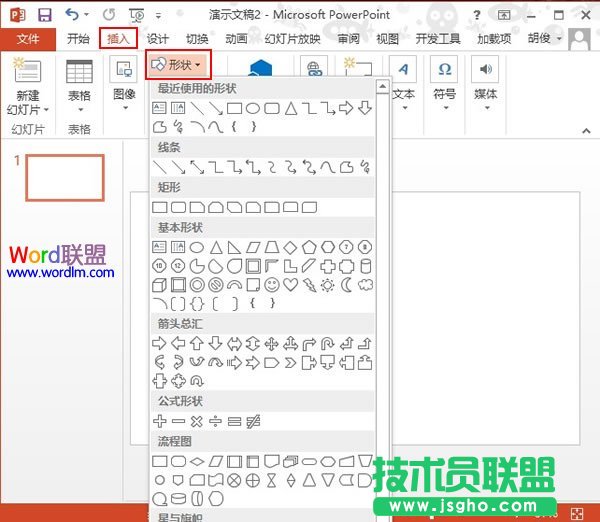This screenshot has width=600, height=522.
Task: Choose the math minus sign shape
Action: (178, 421)
